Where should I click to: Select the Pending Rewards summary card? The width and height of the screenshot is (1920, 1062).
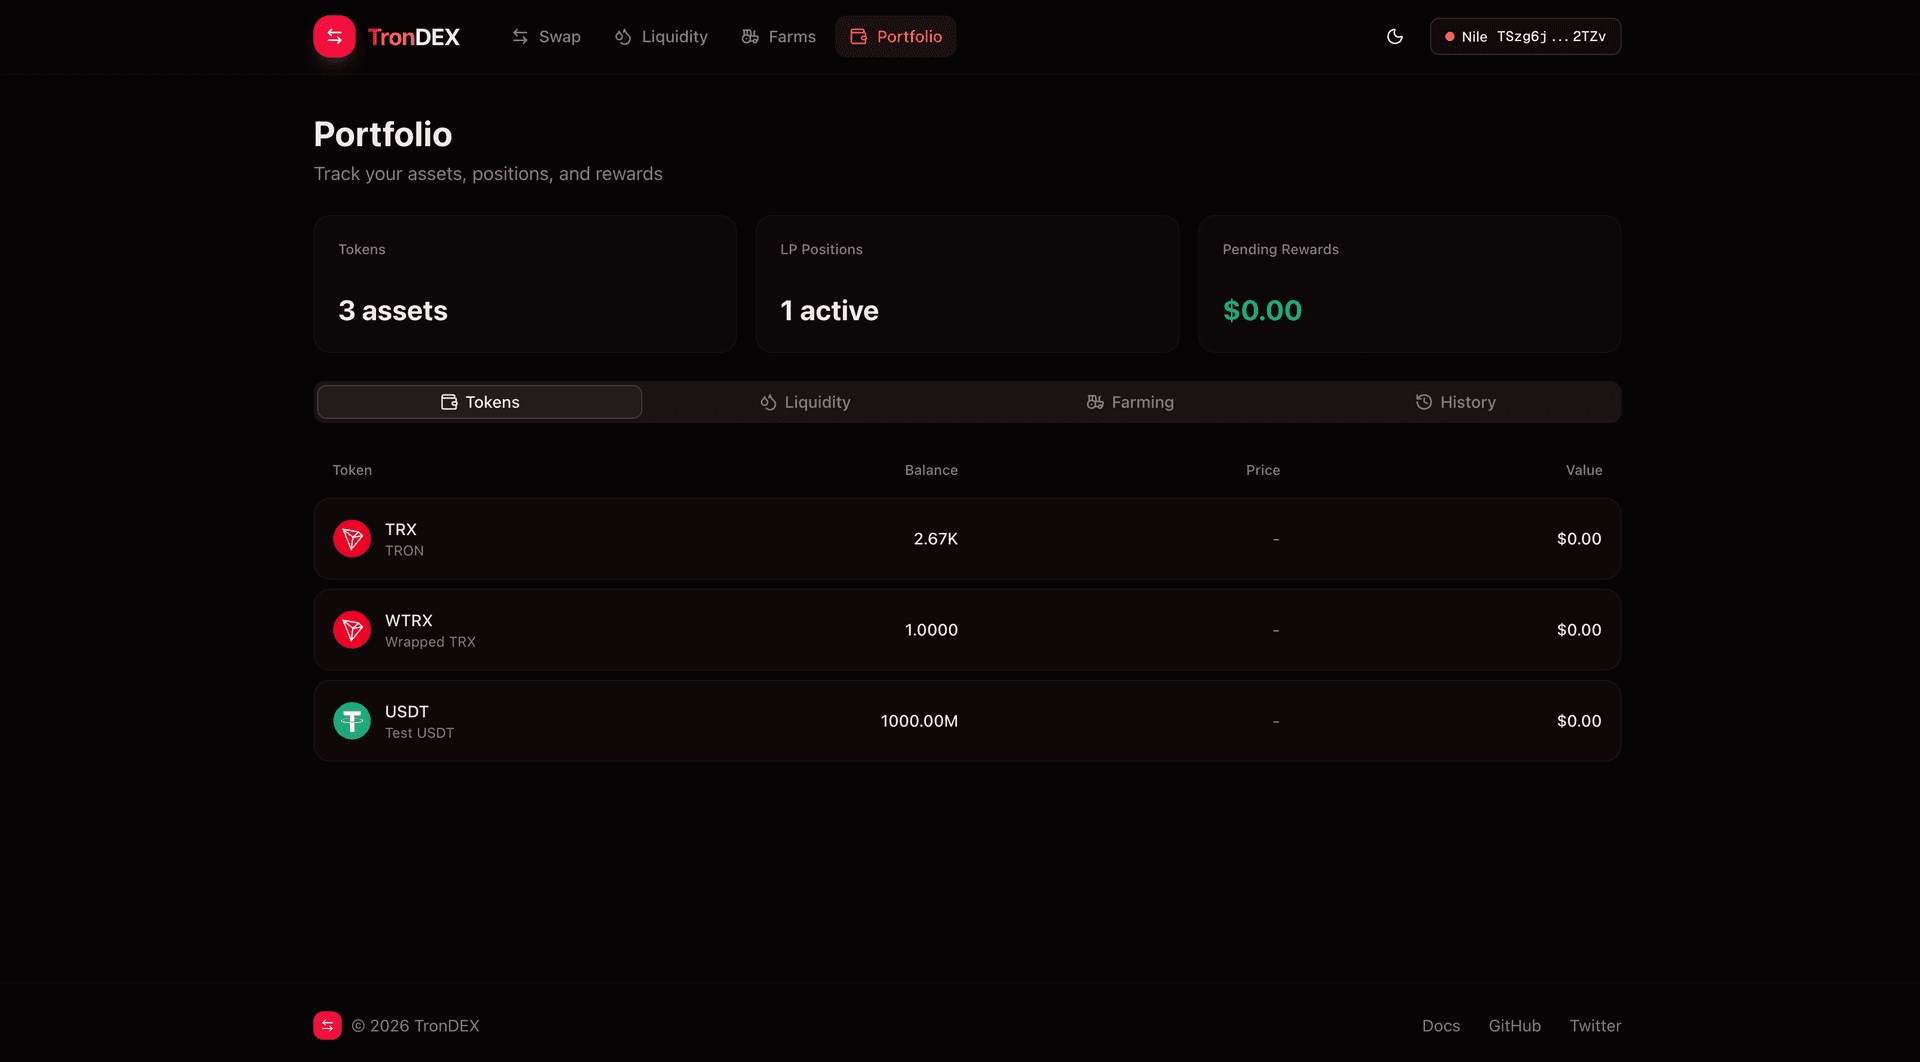click(x=1409, y=284)
